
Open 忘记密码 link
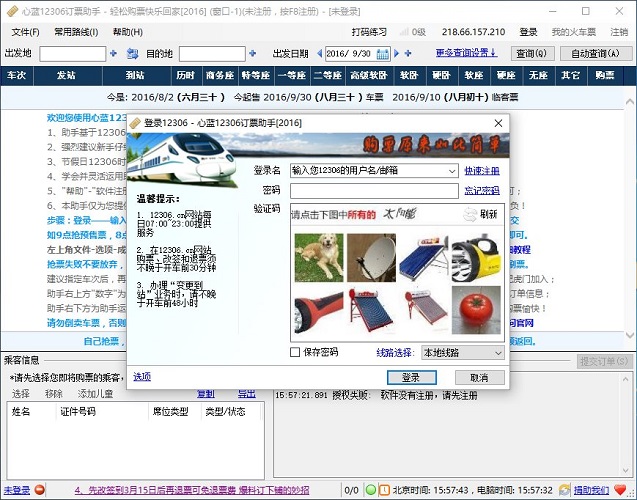(x=482, y=190)
